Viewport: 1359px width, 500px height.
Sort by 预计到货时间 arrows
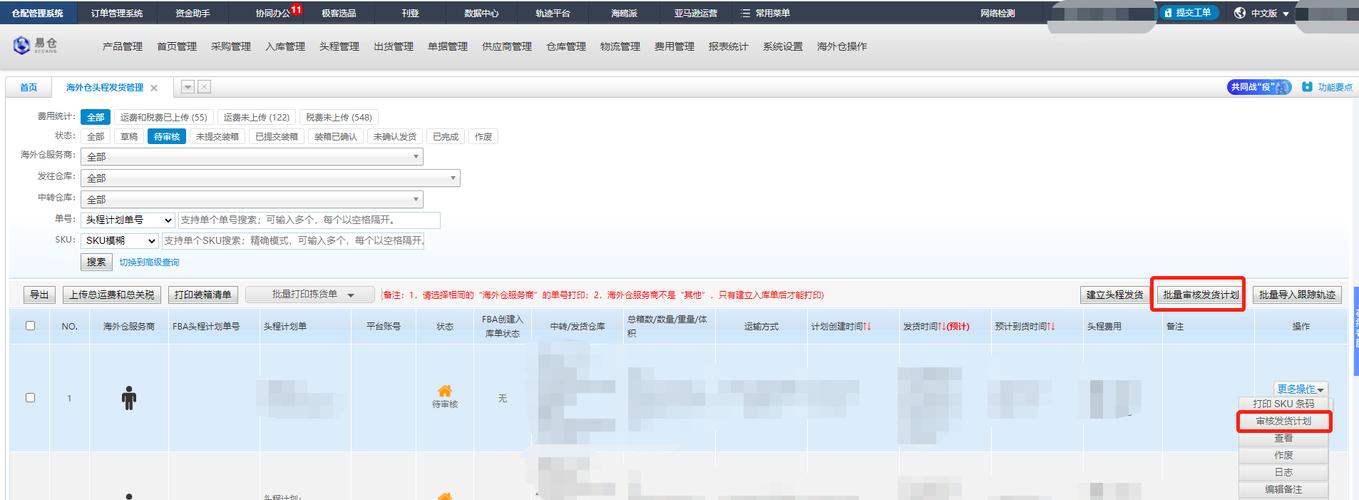[1050, 326]
